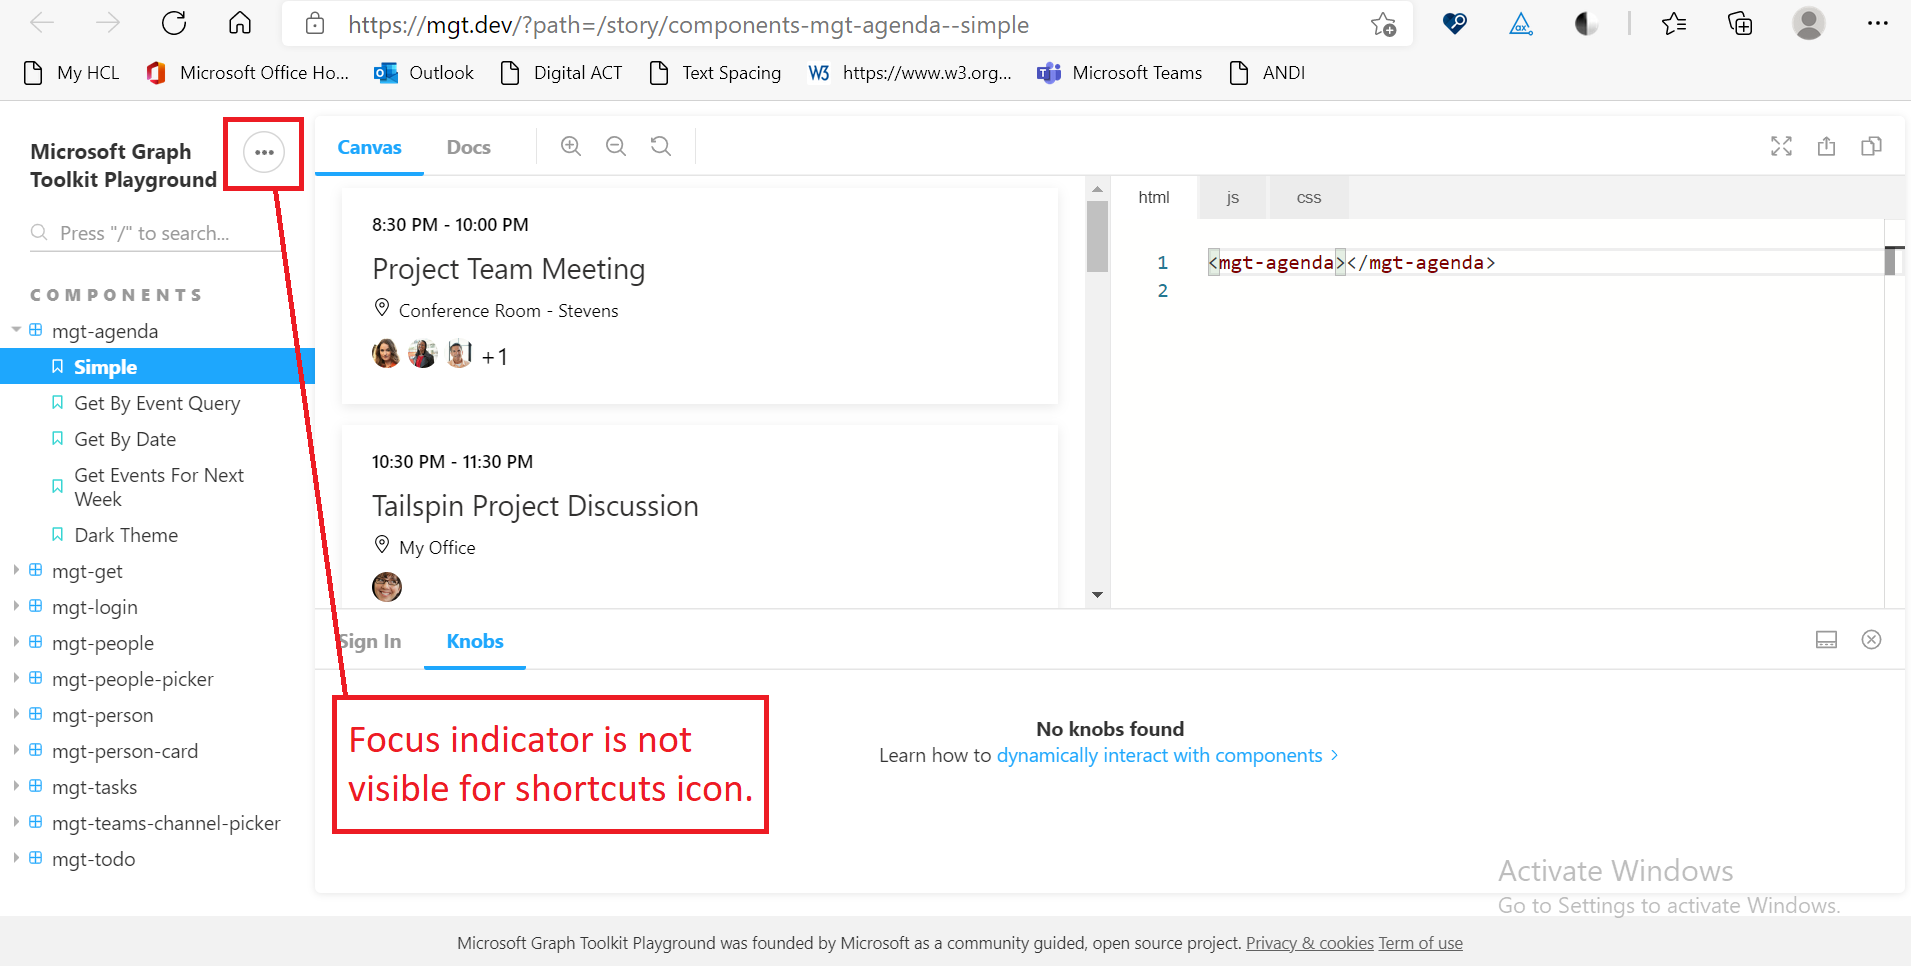Open the Get By Date story
Viewport: 1911px width, 966px height.
[124, 438]
